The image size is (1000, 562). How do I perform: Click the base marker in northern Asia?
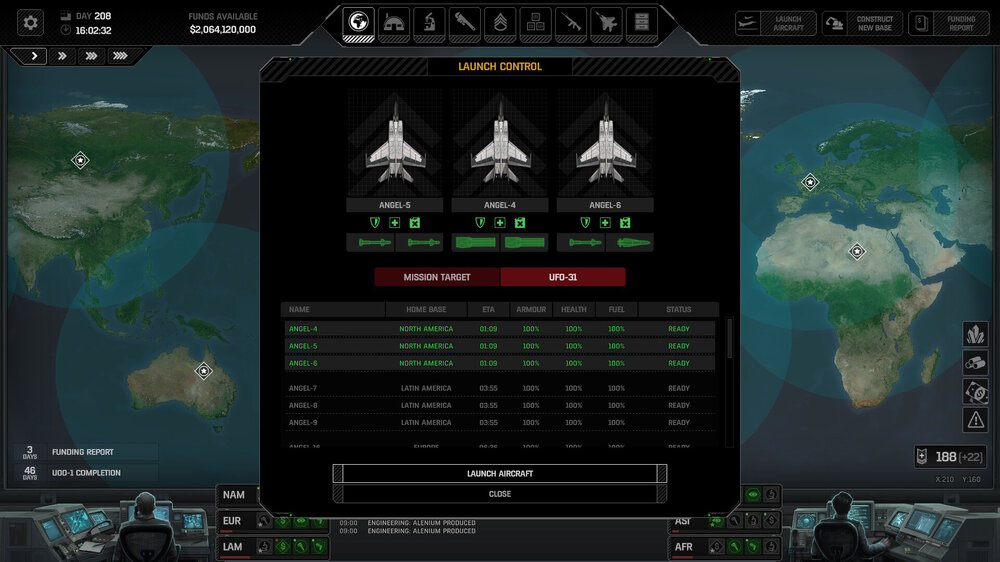tap(80, 160)
